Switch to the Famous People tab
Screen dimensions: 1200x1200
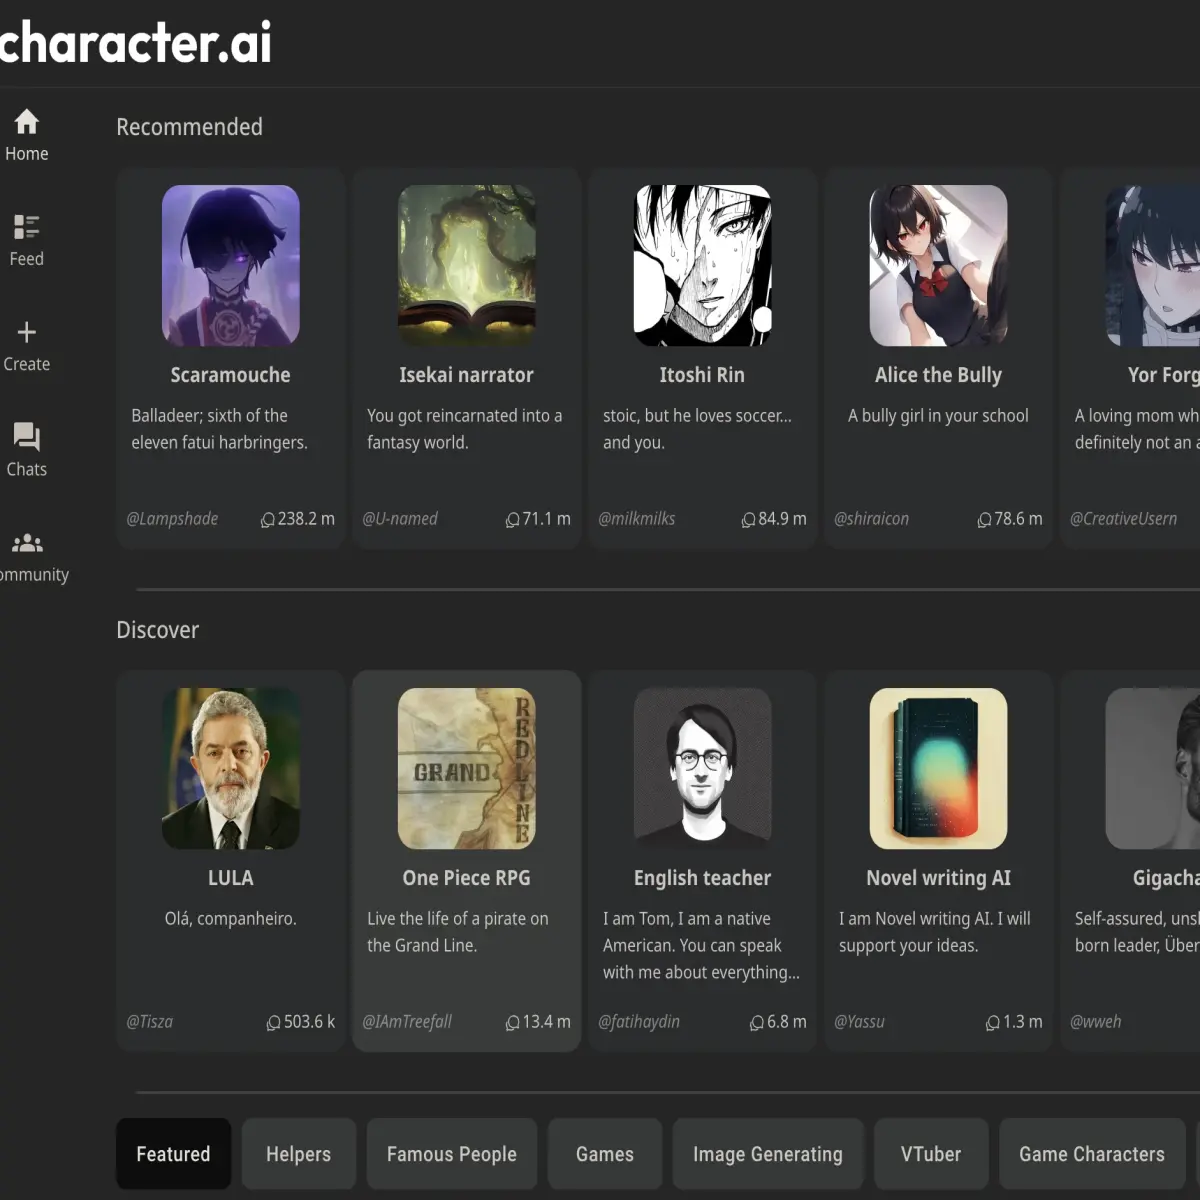tap(452, 1154)
